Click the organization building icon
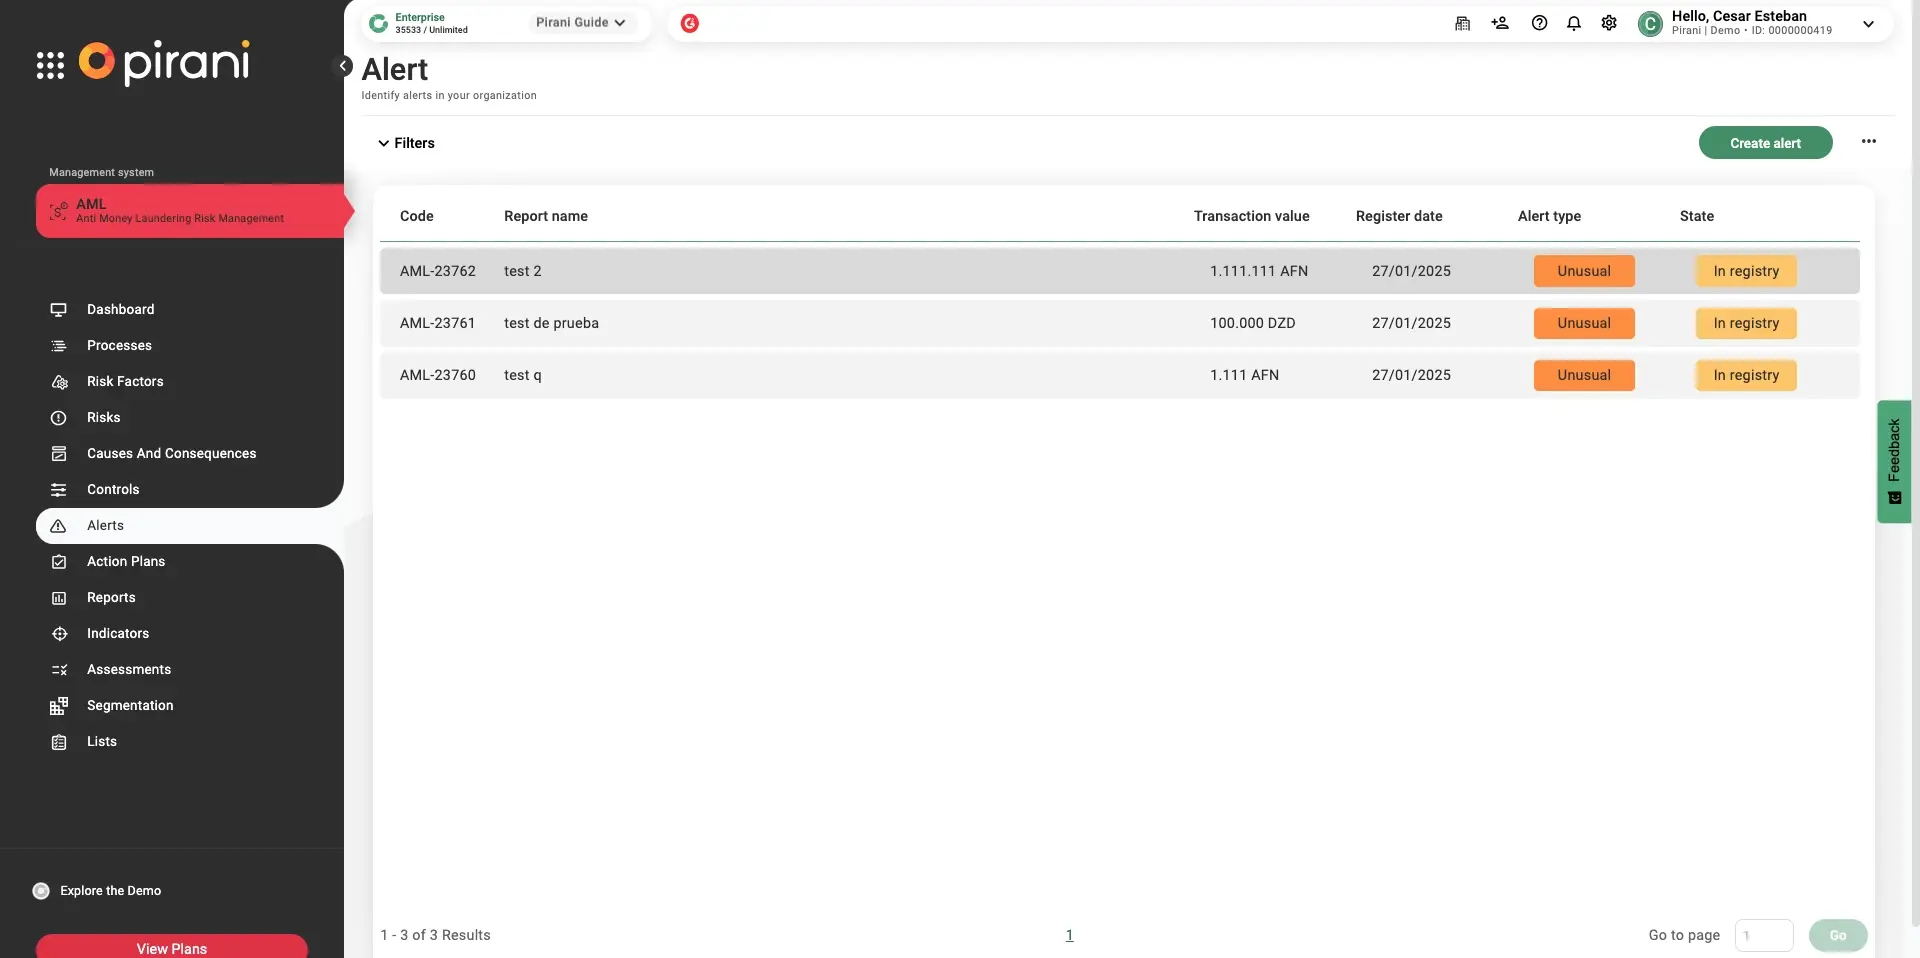 pyautogui.click(x=1462, y=23)
